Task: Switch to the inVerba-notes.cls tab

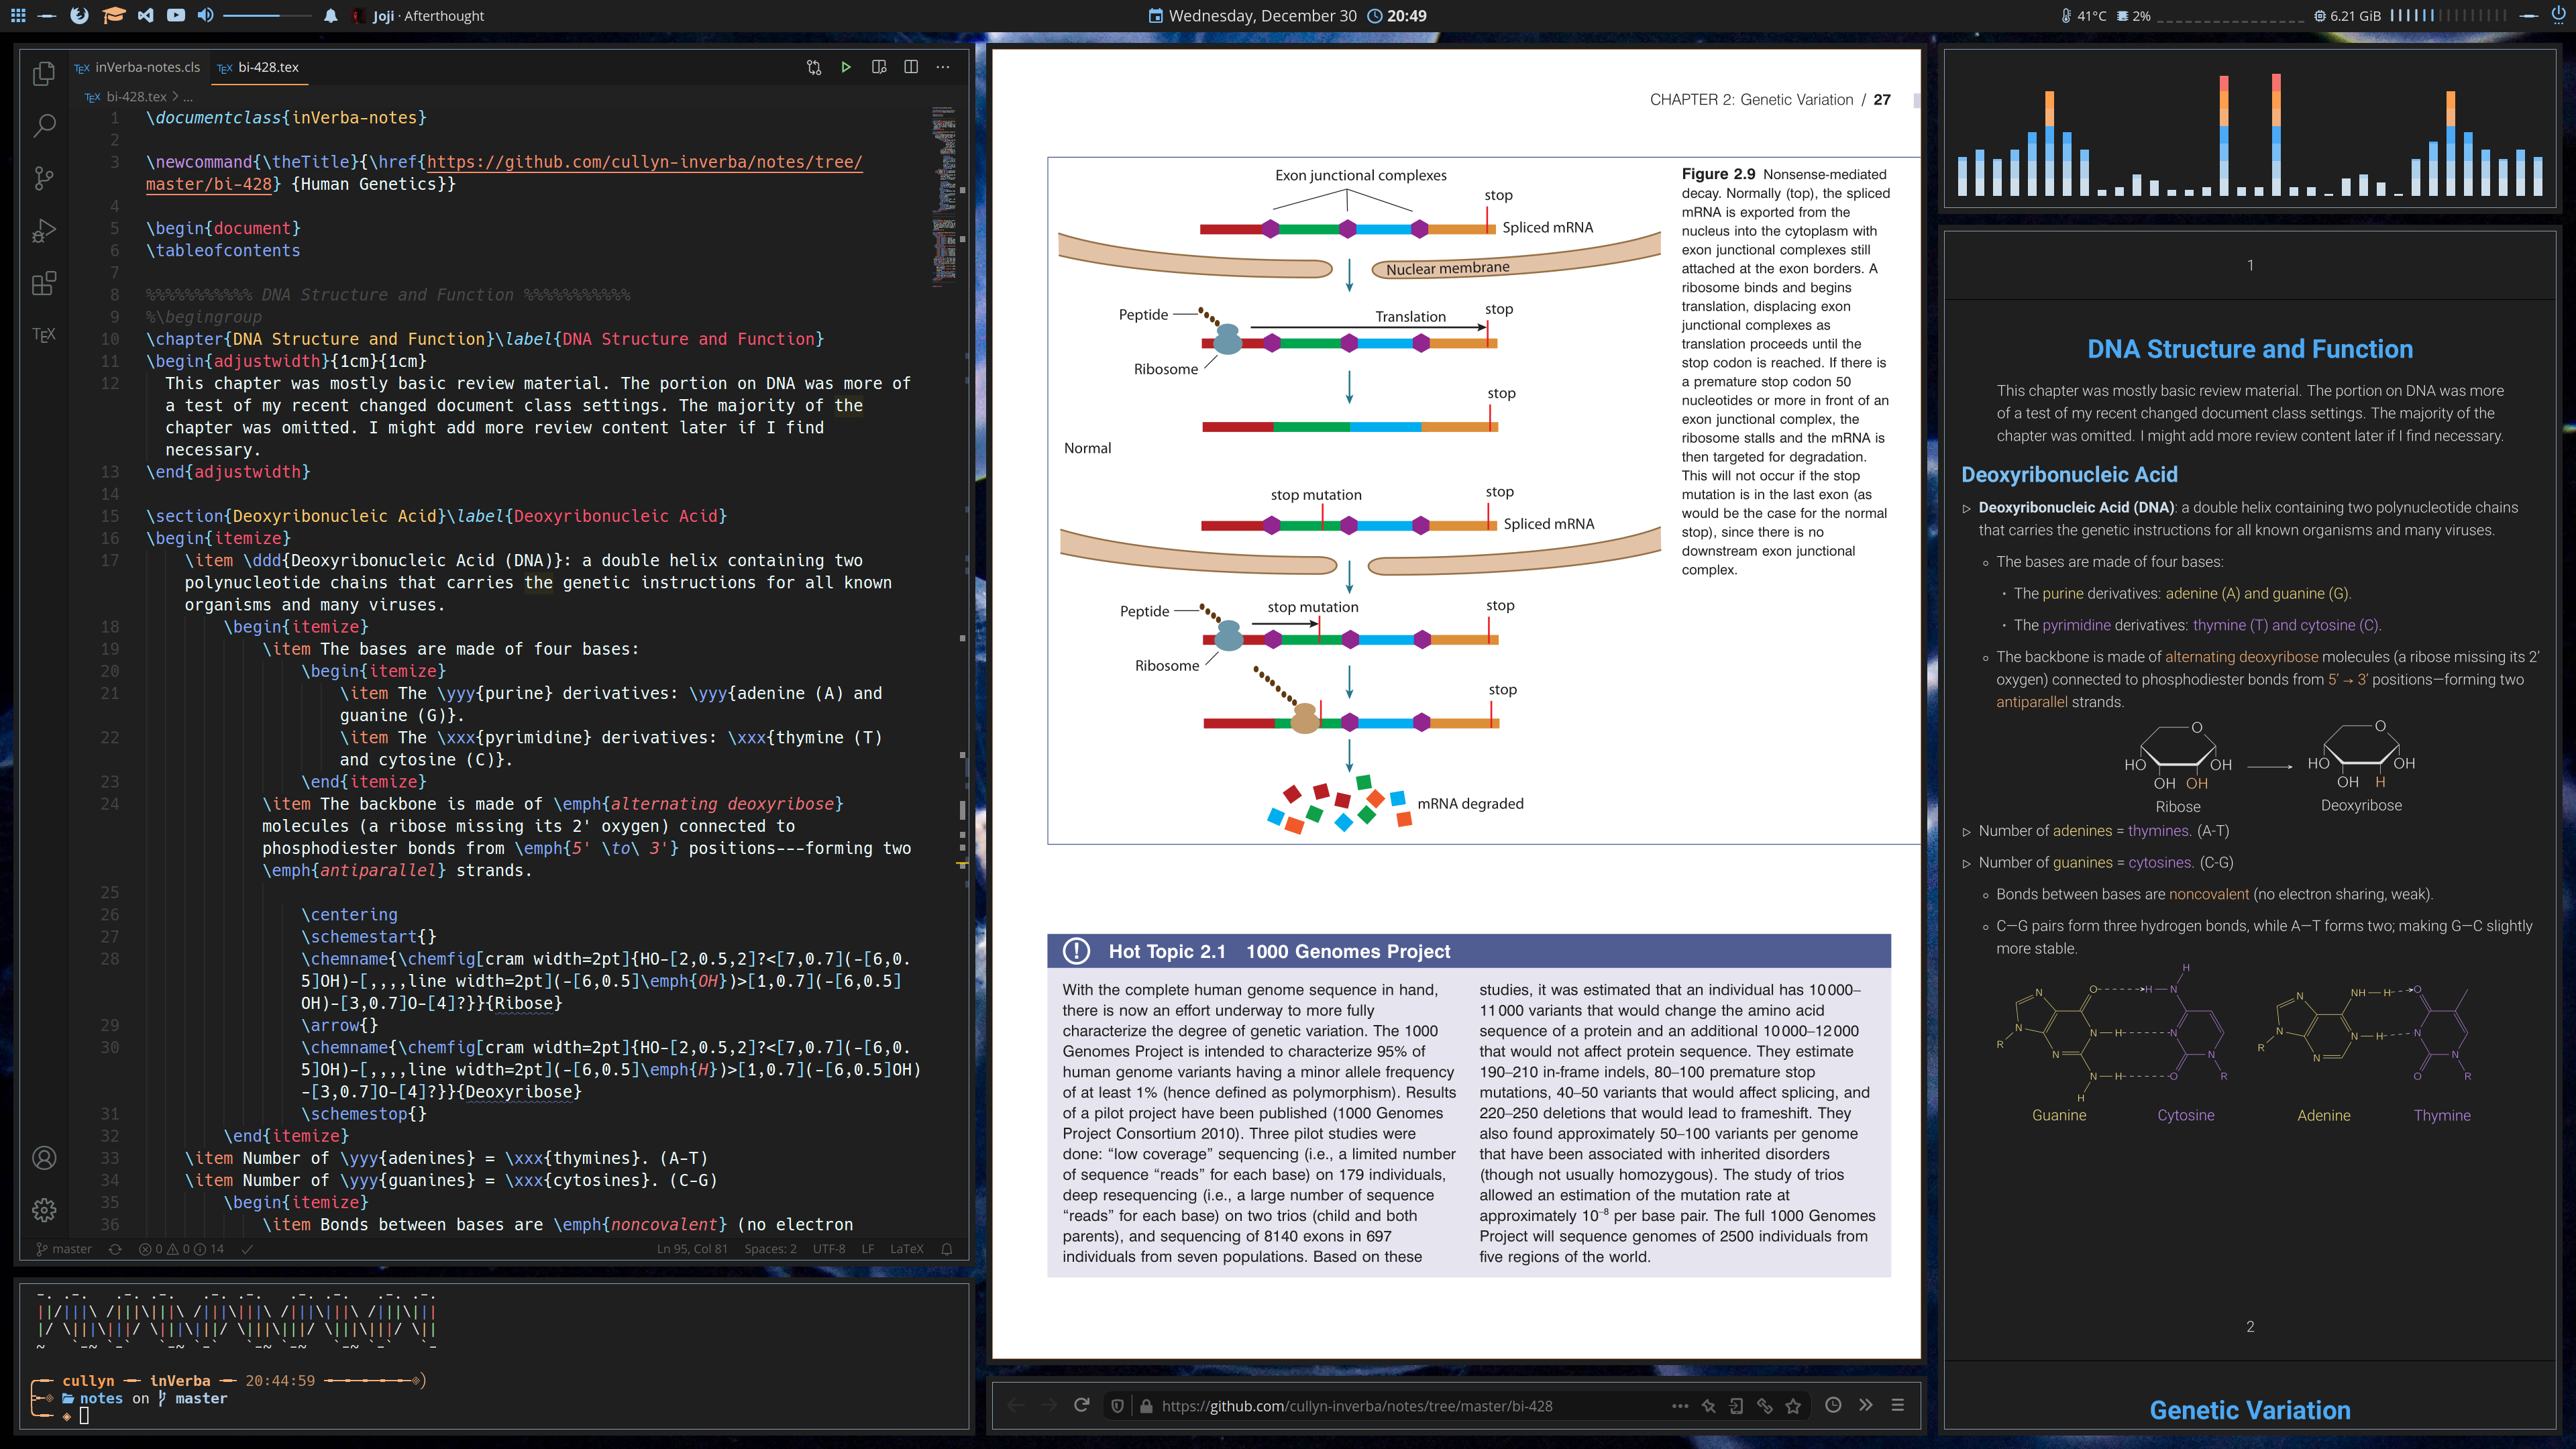Action: coord(137,67)
